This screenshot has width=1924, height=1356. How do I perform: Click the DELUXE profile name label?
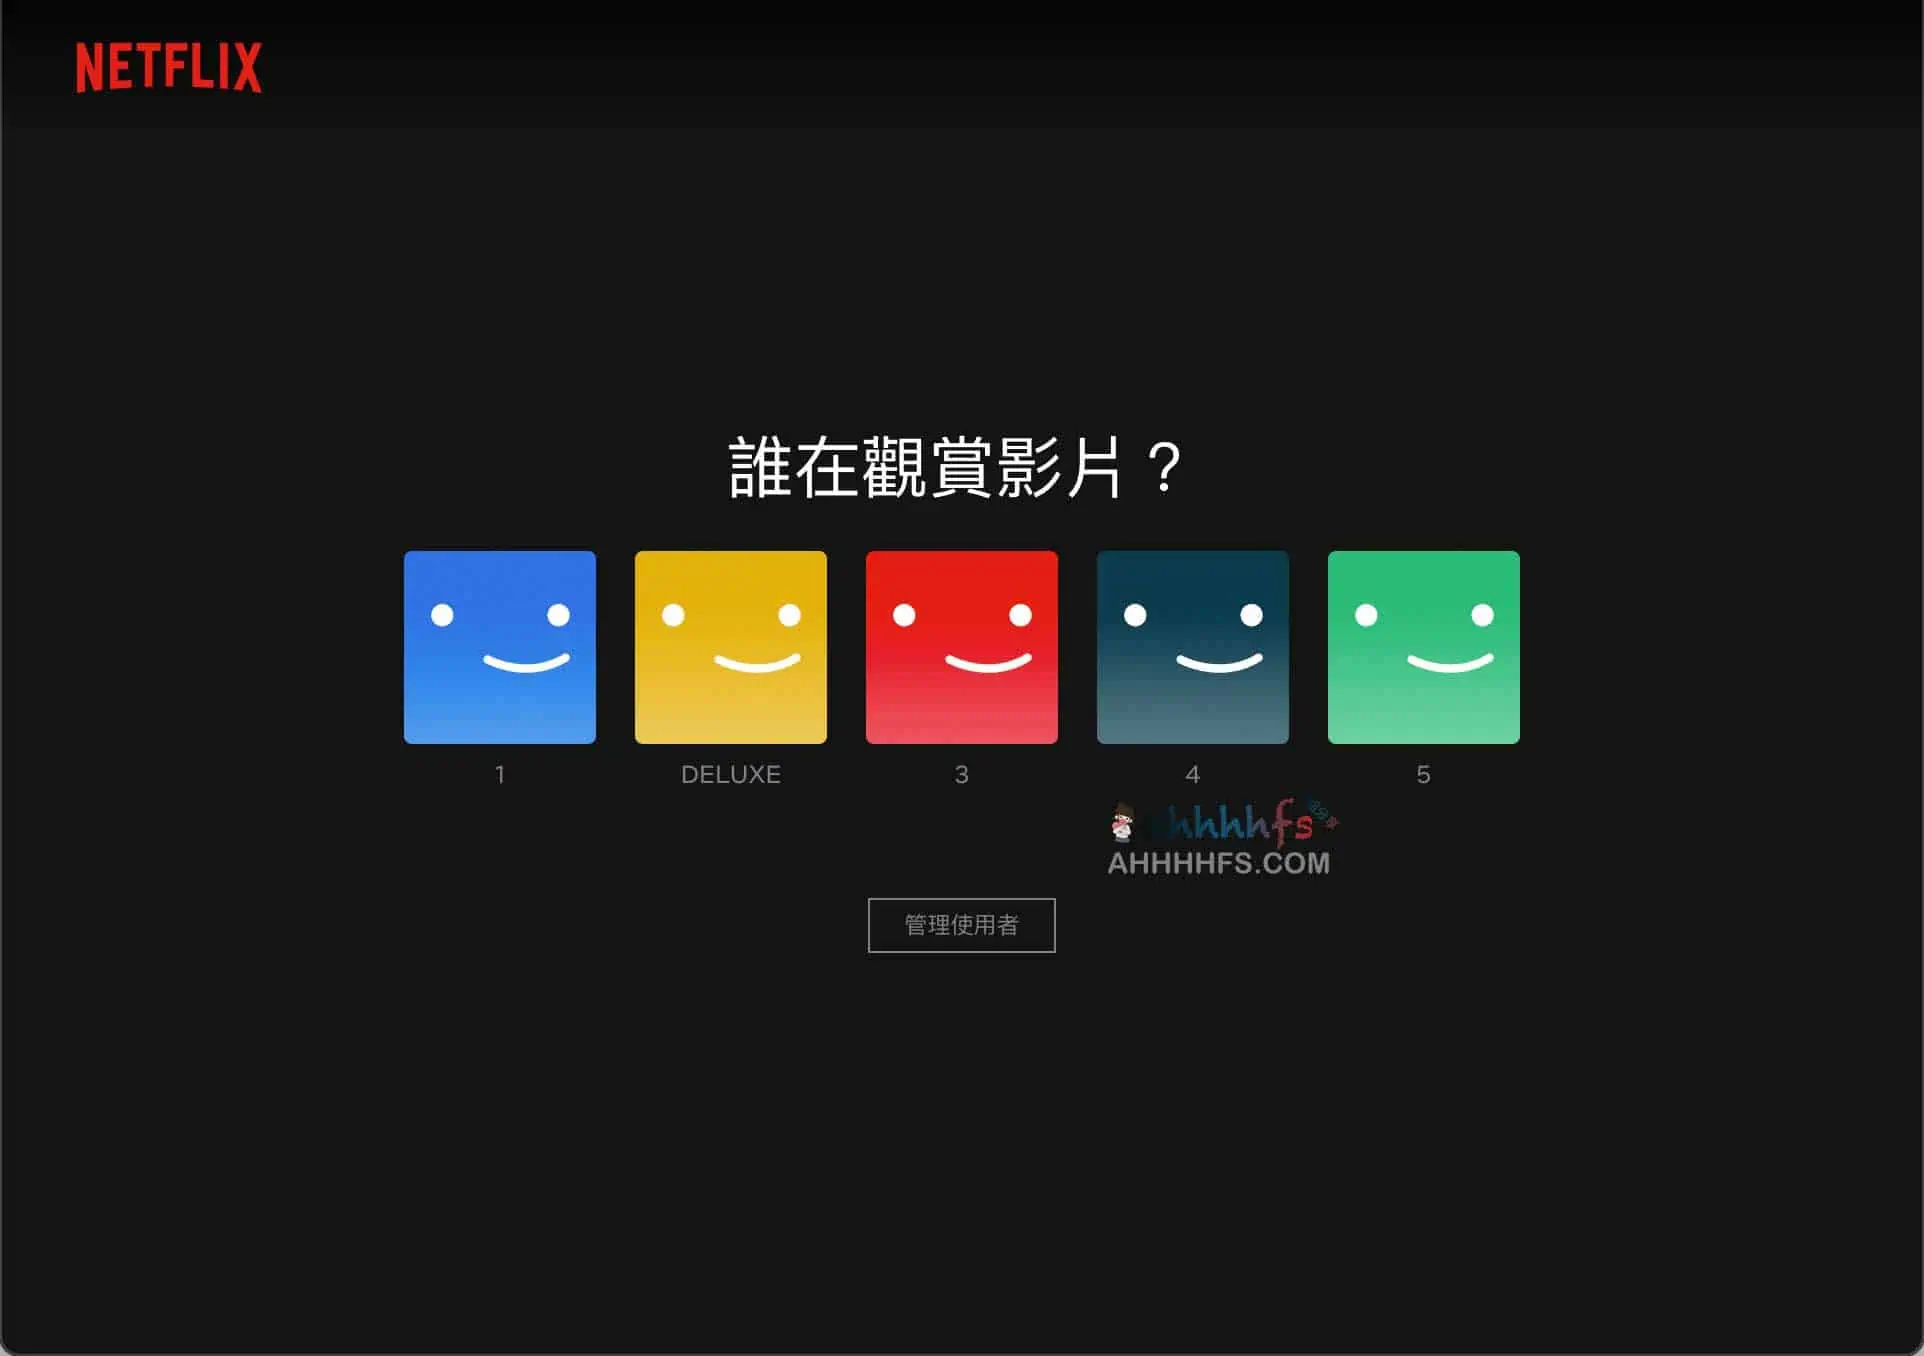(x=730, y=774)
